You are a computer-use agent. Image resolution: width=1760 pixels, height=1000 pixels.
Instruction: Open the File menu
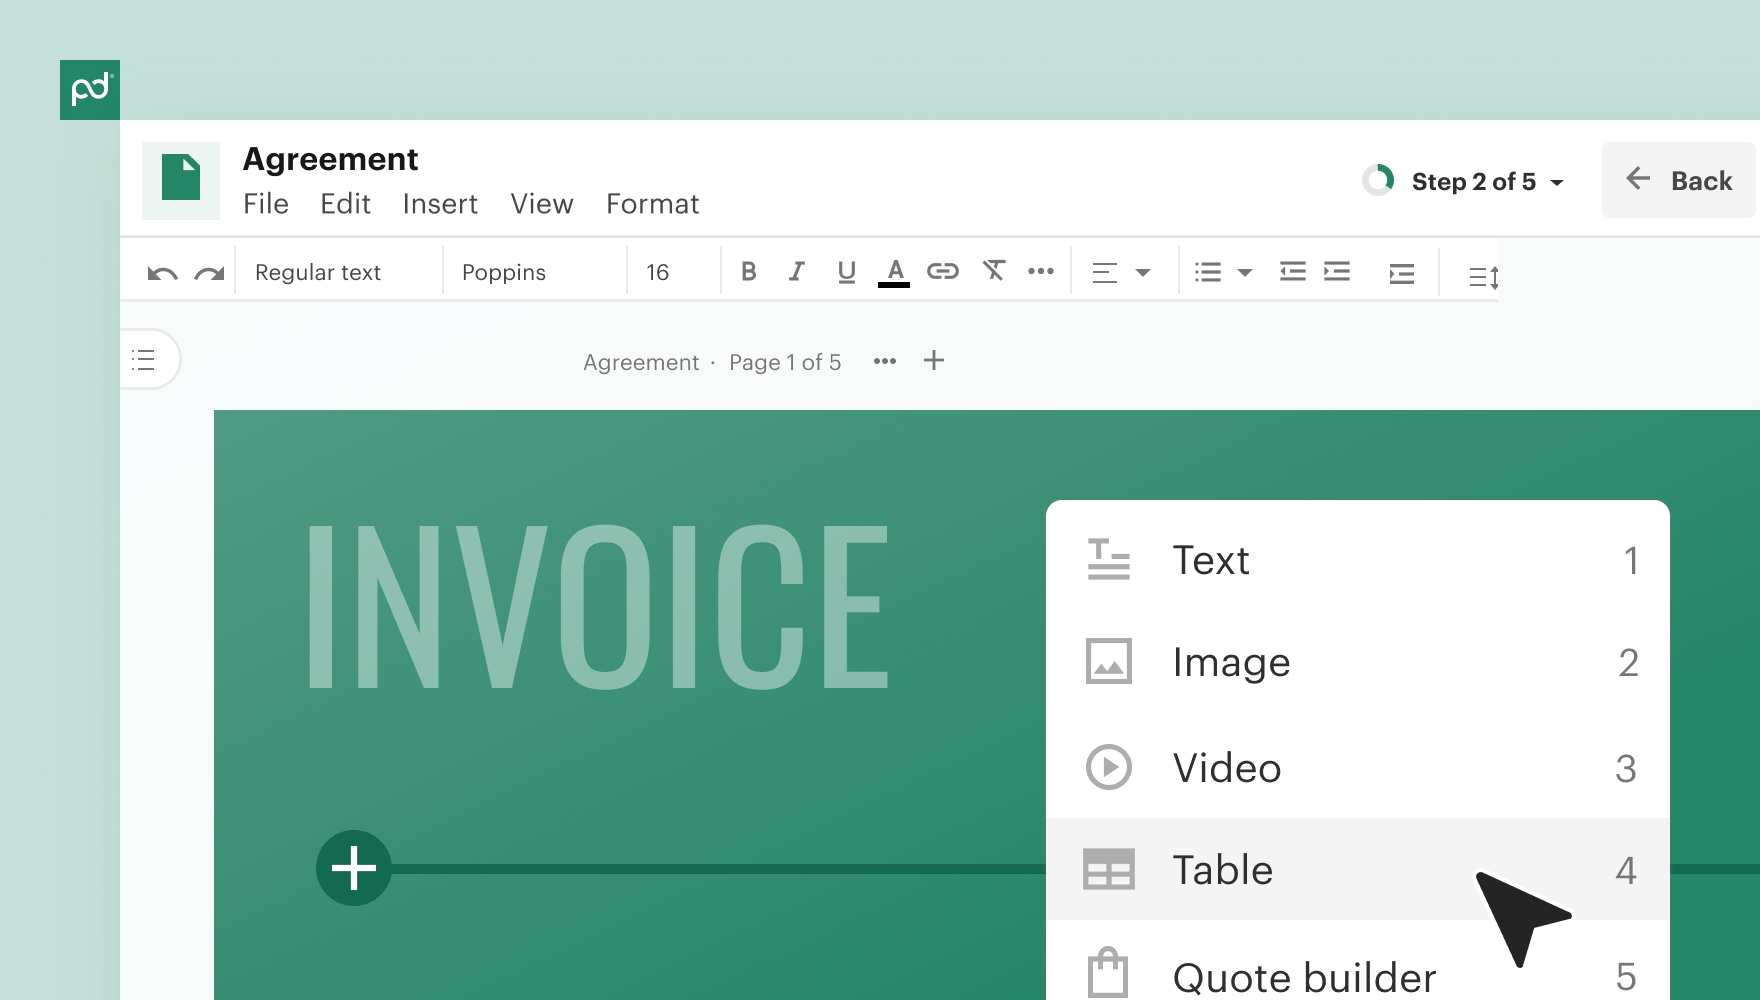click(266, 204)
